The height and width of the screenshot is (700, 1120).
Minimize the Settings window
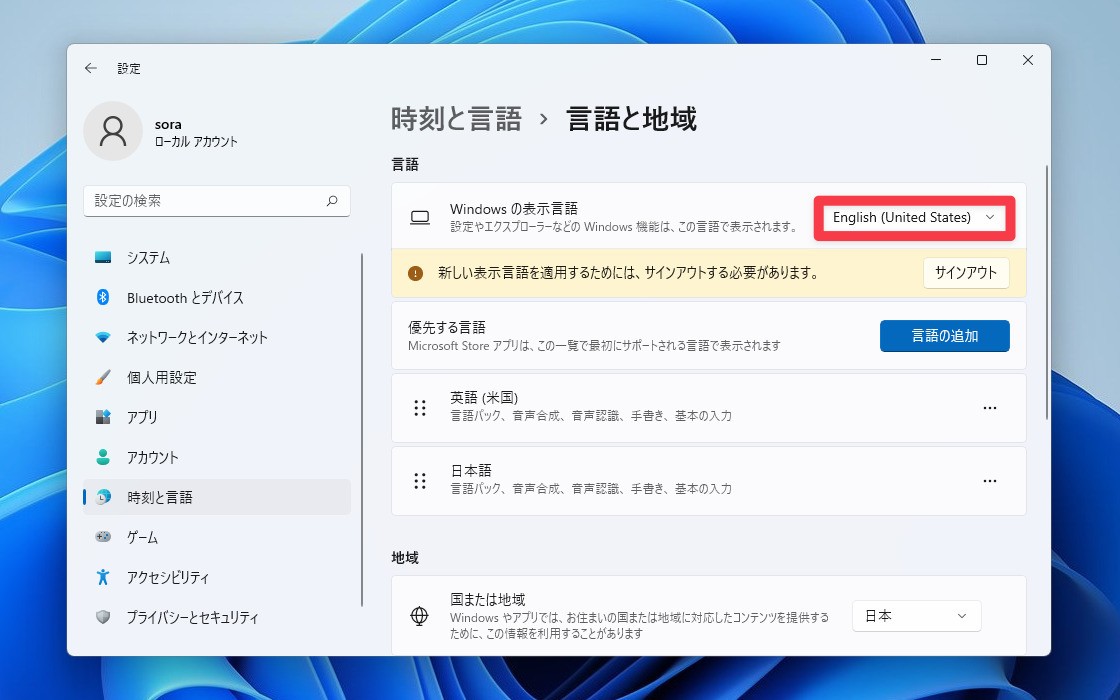coord(936,60)
